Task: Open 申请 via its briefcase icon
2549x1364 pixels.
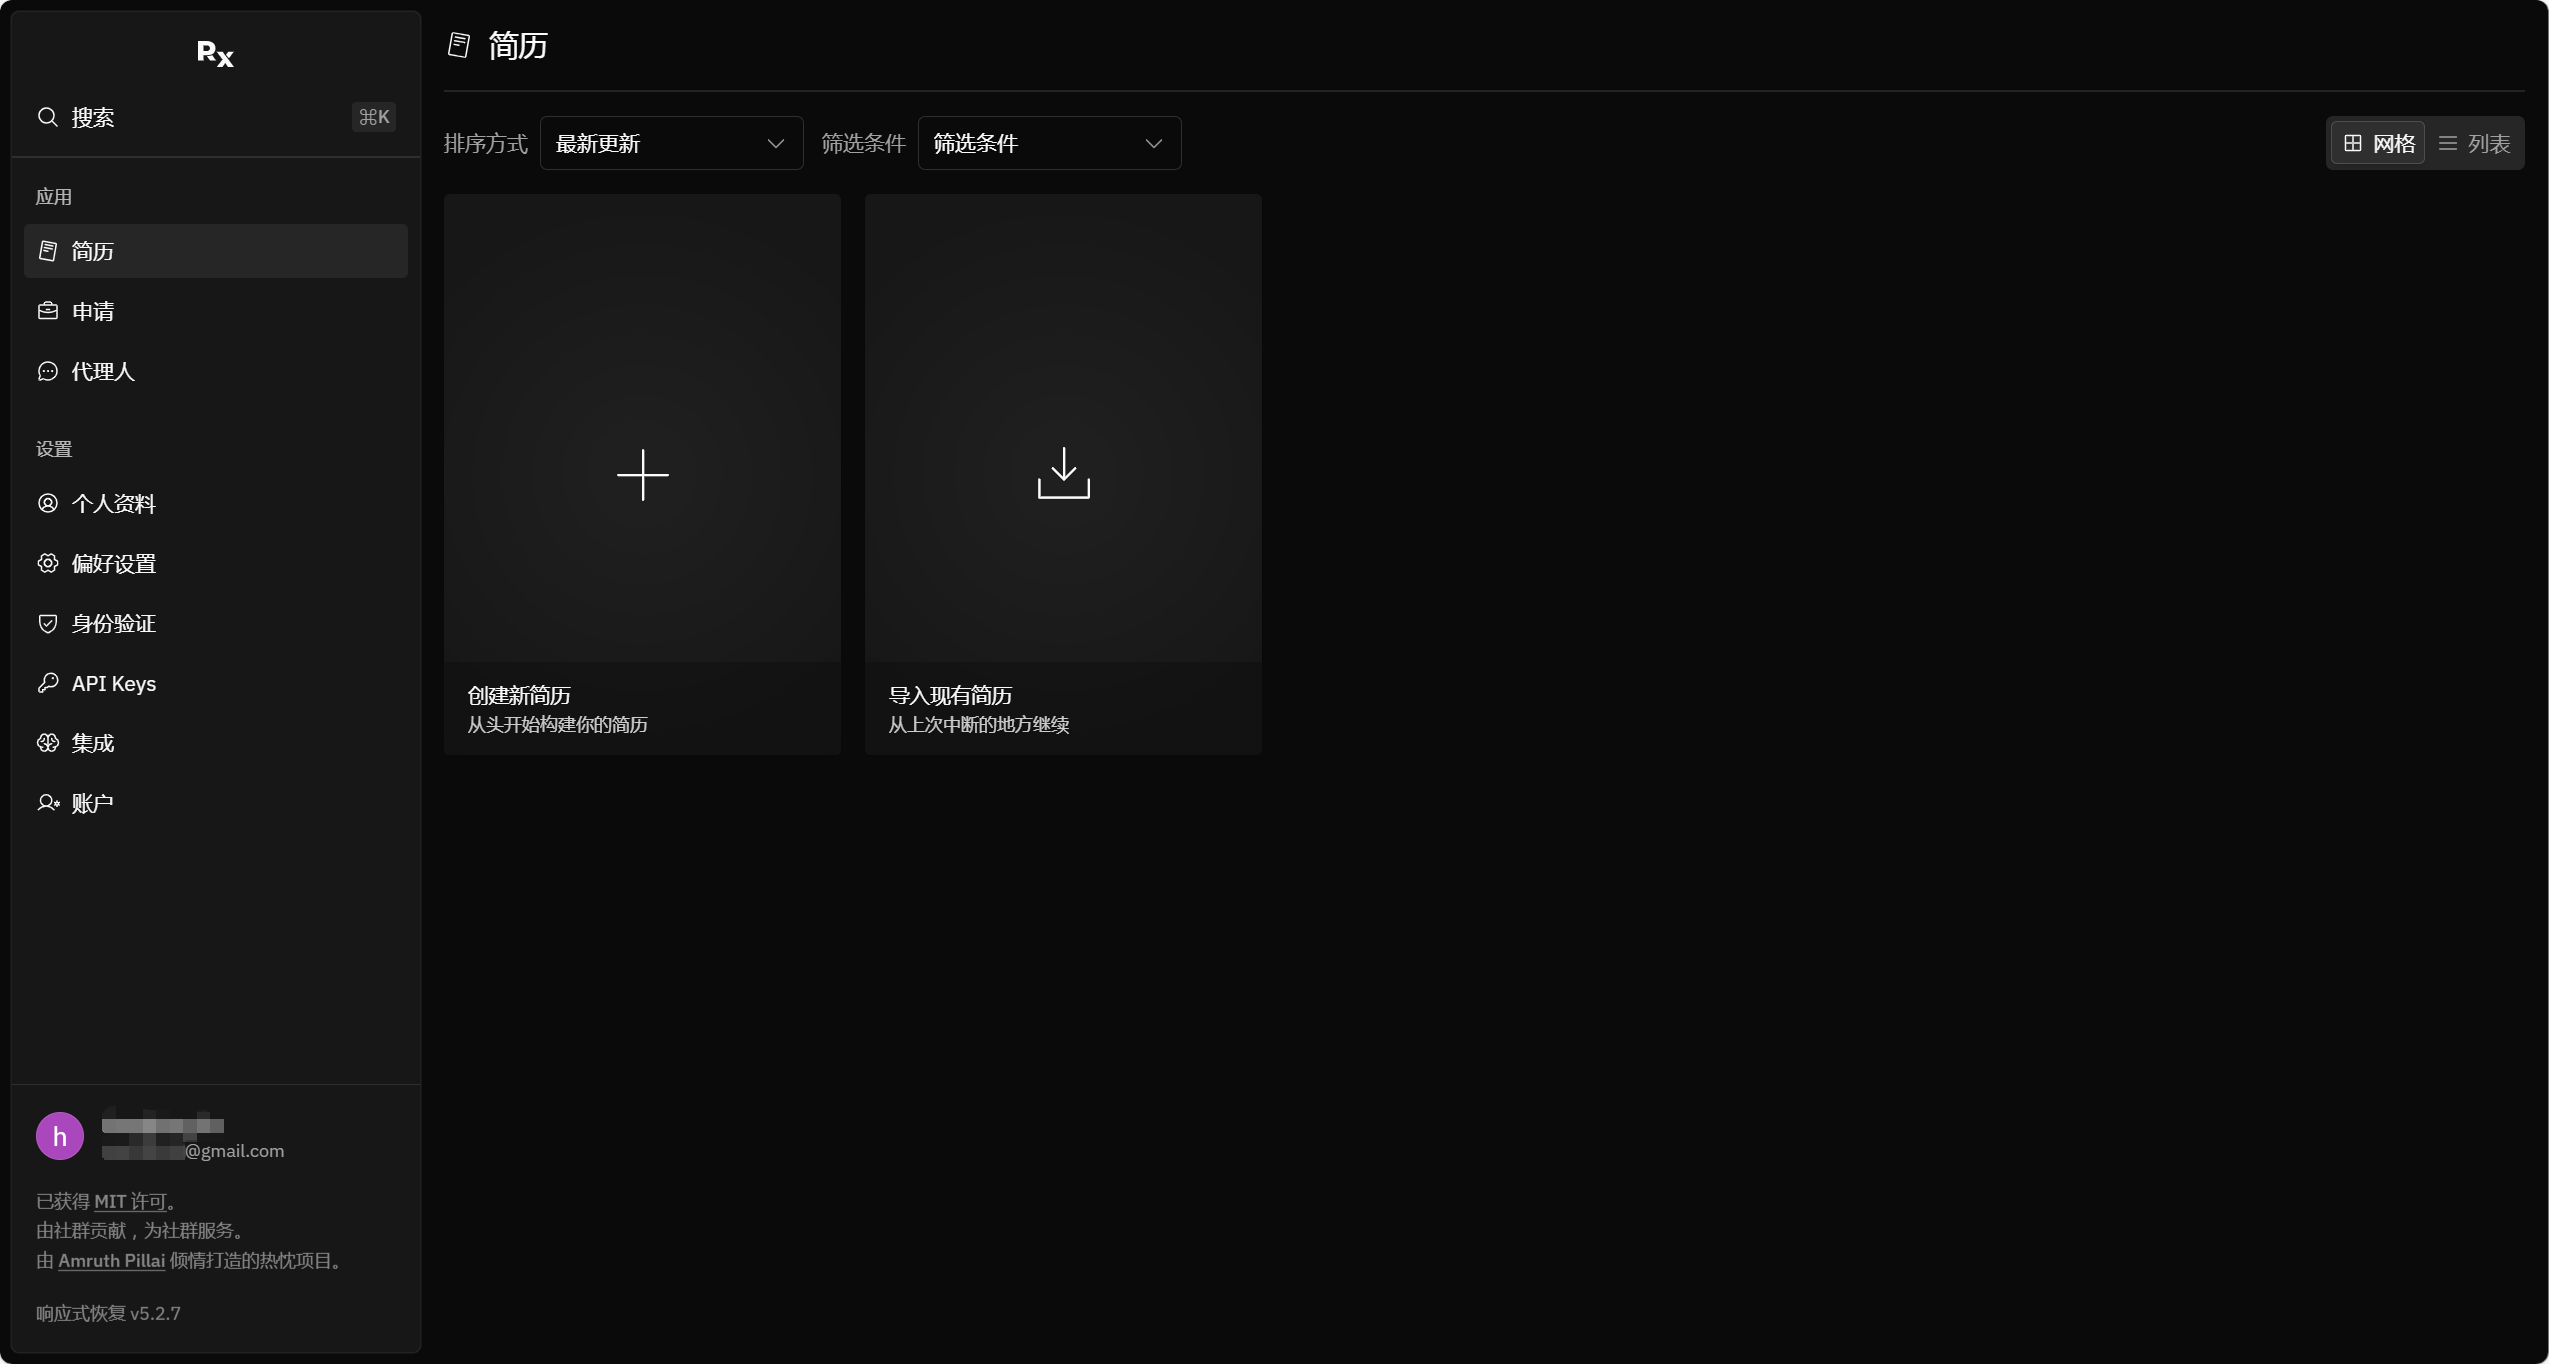Action: click(47, 311)
